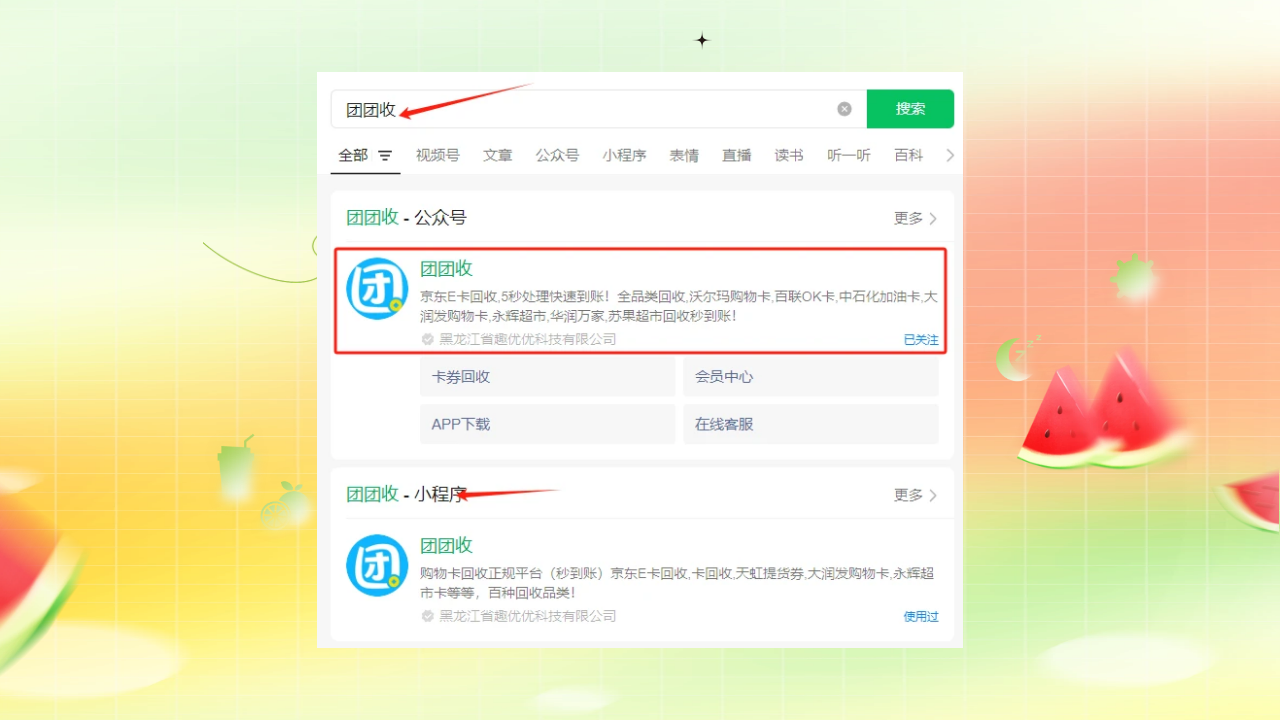Click the 团团收 - 小程序 section heading
Image resolution: width=1280 pixels, height=720 pixels.
click(407, 494)
